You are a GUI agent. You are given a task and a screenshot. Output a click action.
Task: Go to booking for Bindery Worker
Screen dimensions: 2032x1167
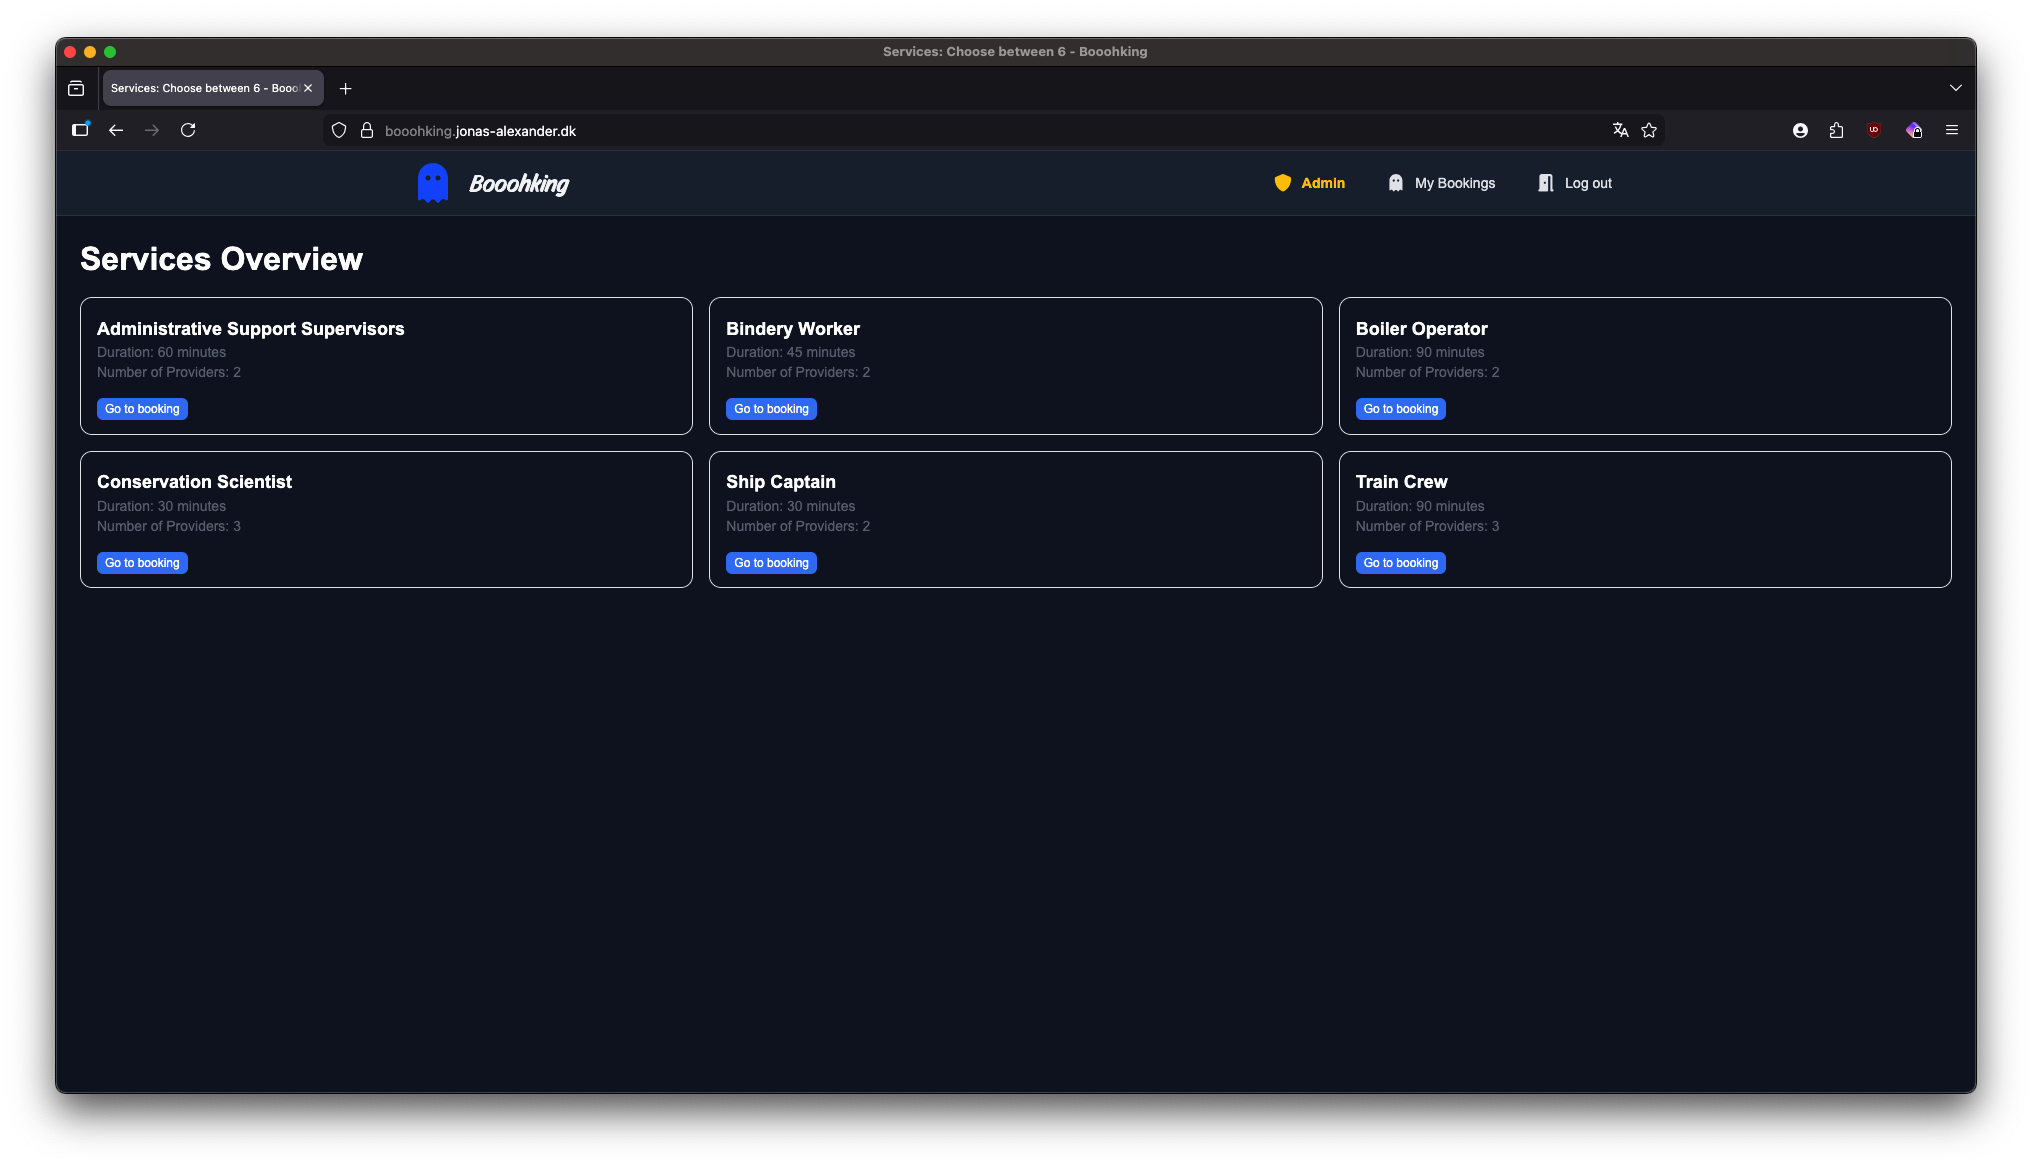click(x=771, y=409)
